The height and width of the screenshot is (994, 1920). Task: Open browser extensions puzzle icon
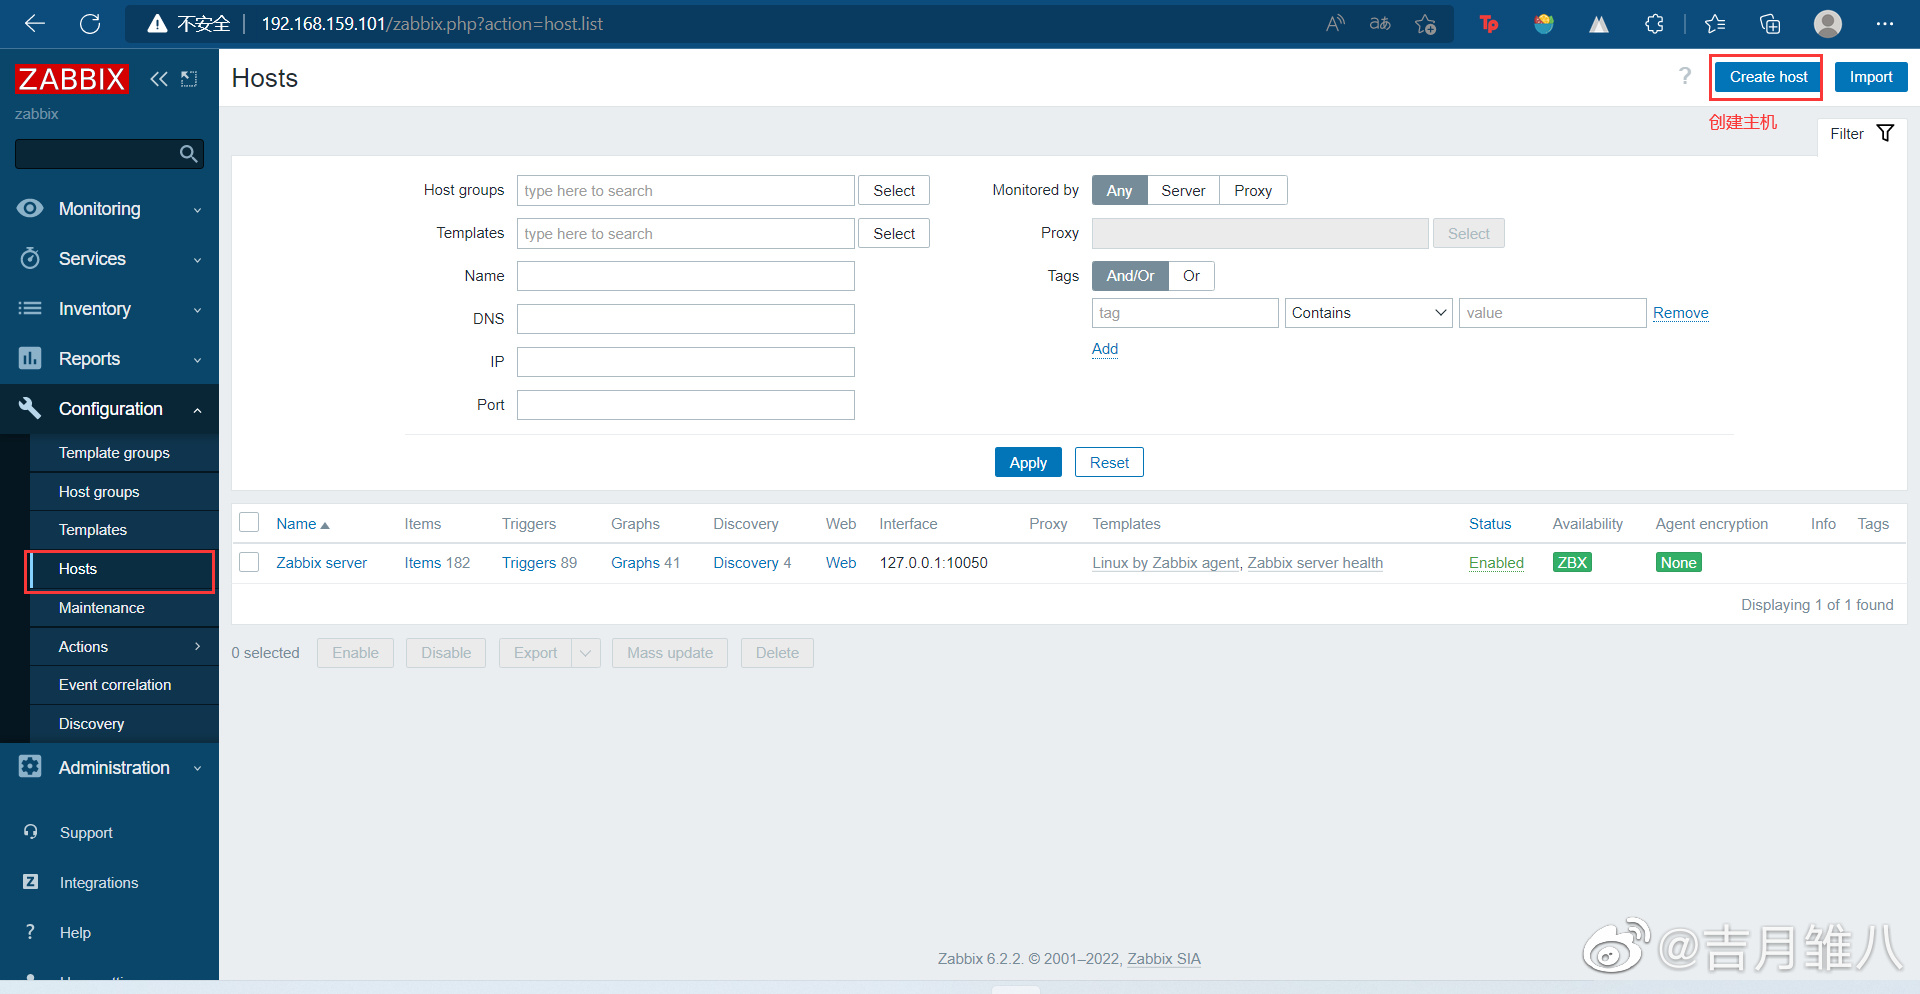1654,24
